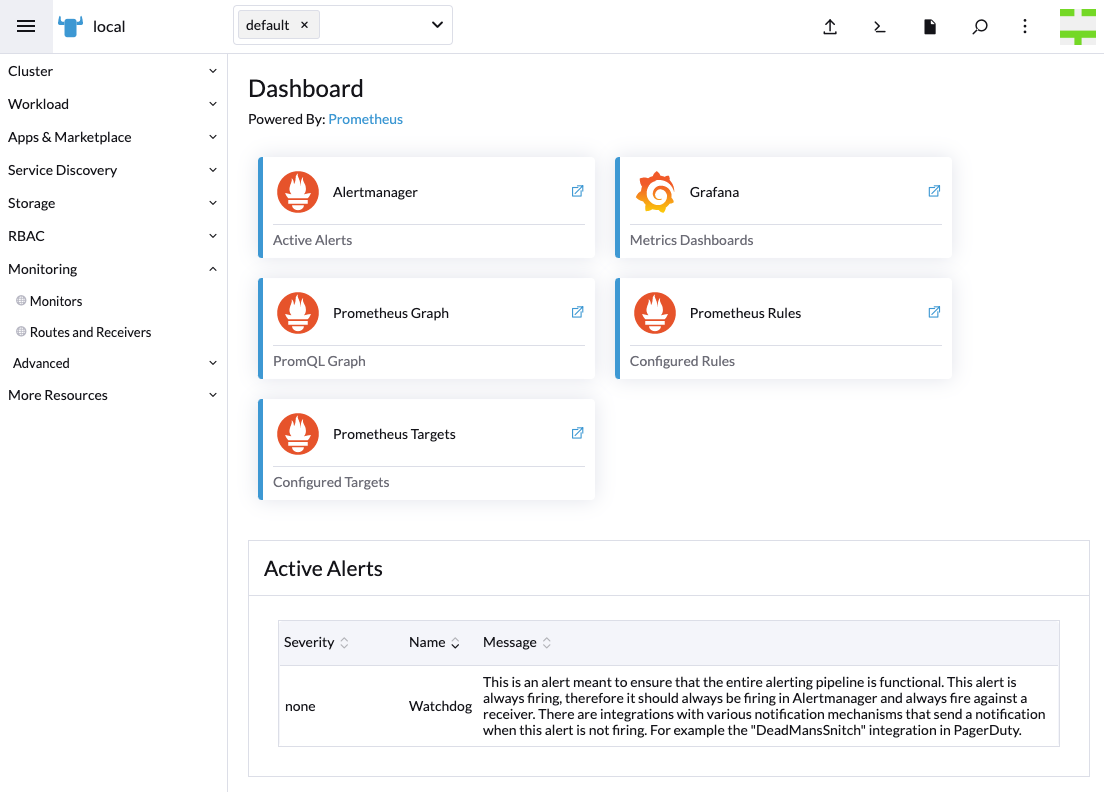
Task: Click the external link icon on Prometheus Graph
Action: (x=577, y=312)
